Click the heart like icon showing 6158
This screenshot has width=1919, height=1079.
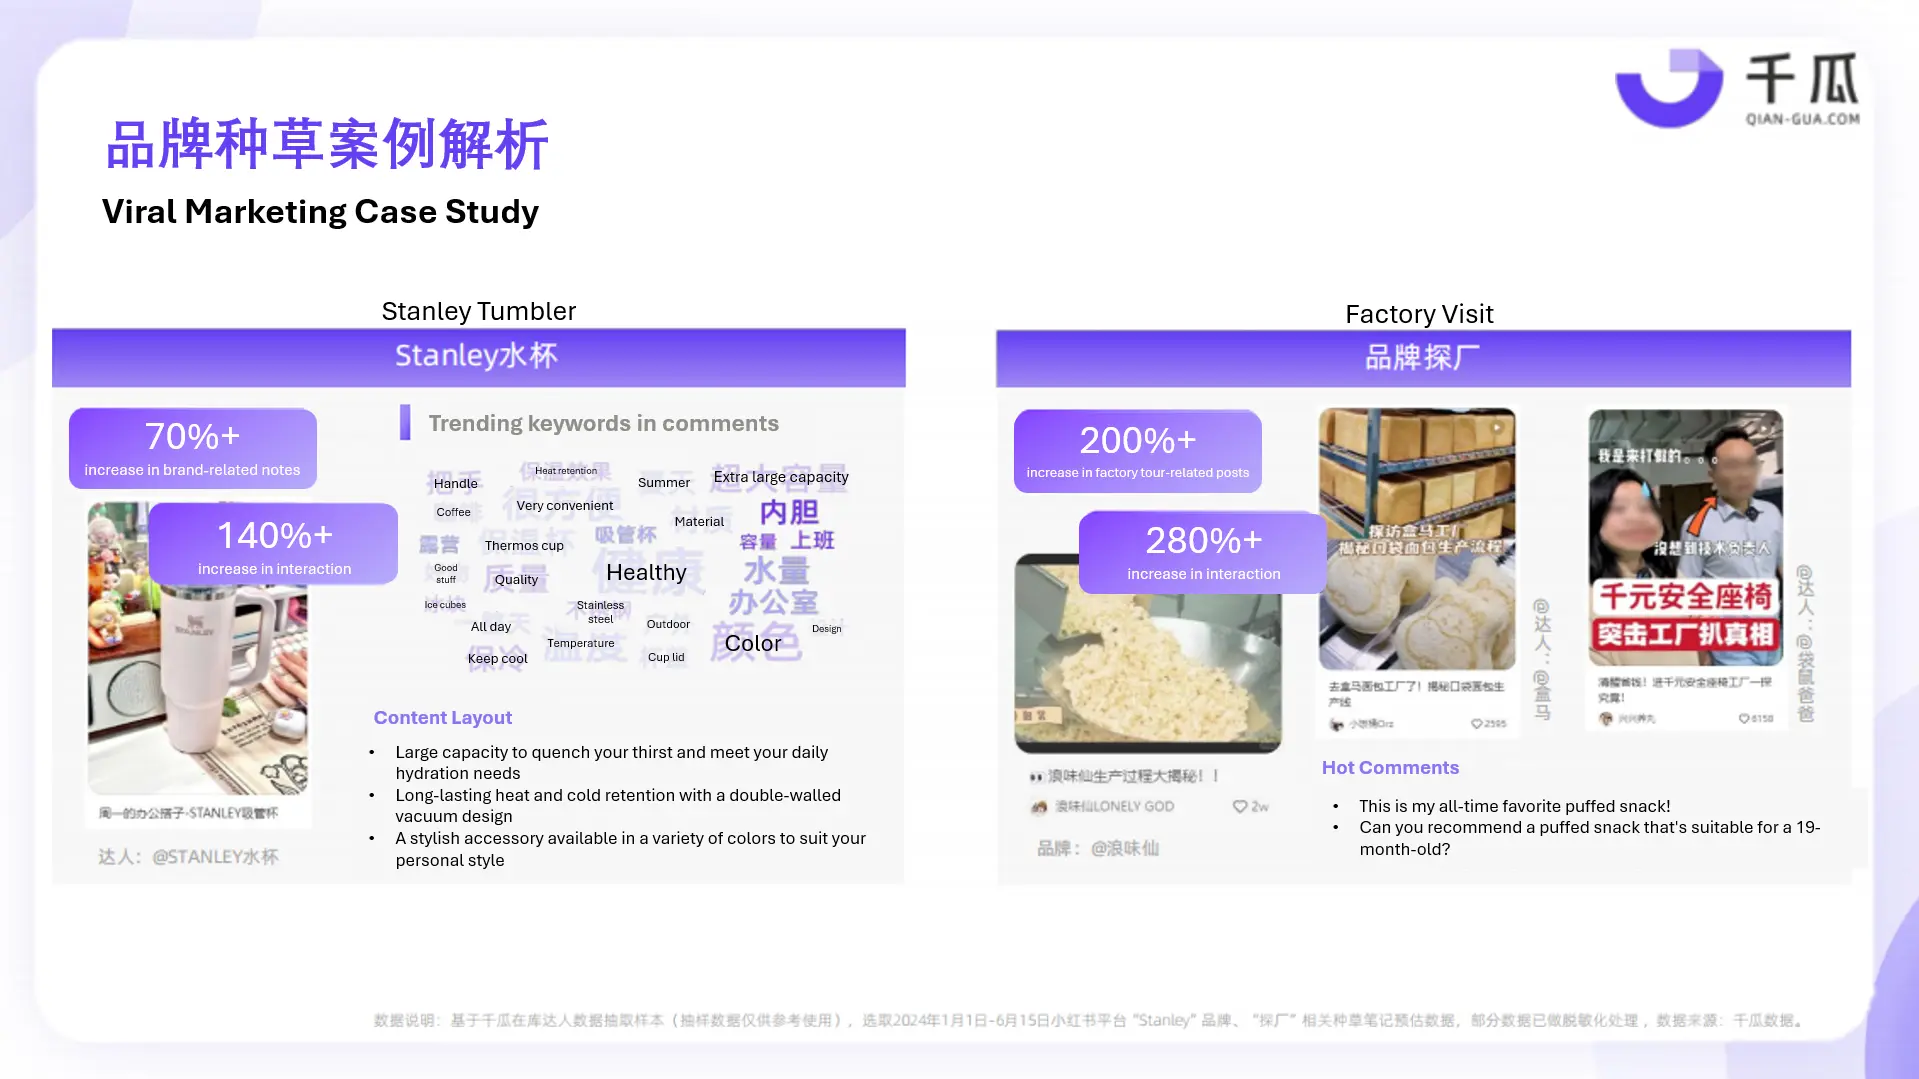pyautogui.click(x=1744, y=719)
